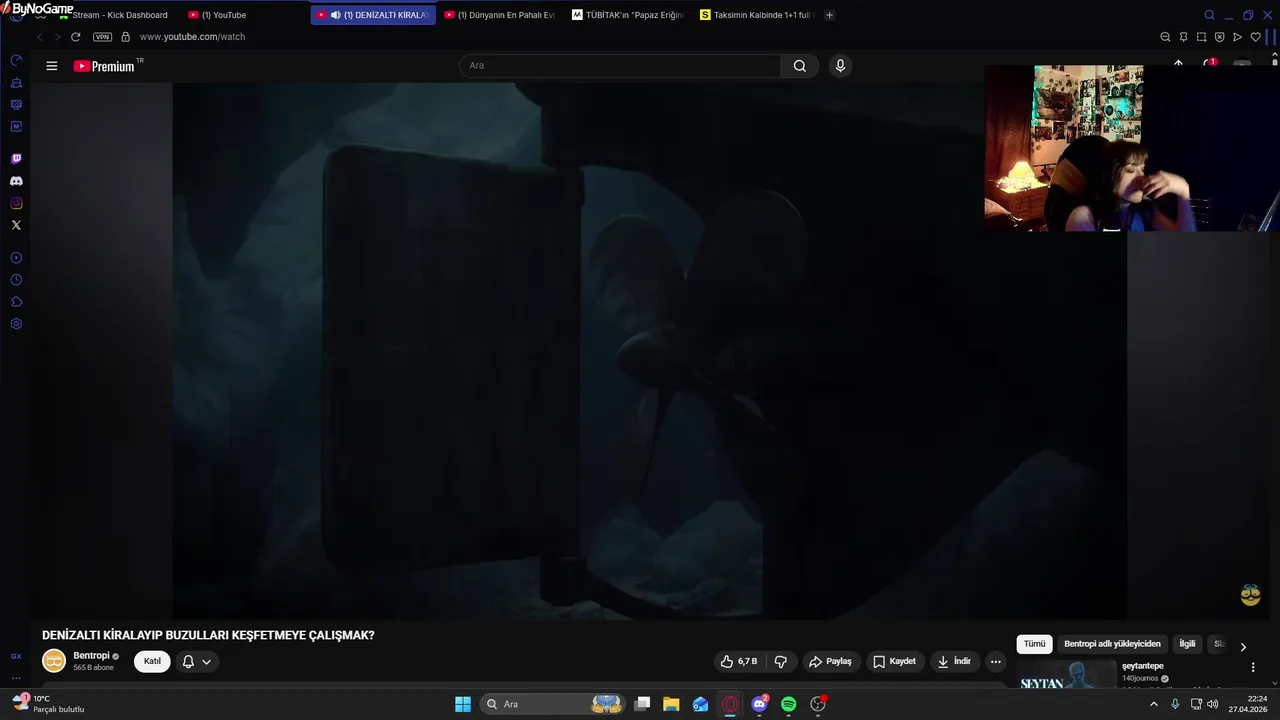Open the Windows Start menu
This screenshot has width=1280, height=720.
tap(463, 704)
